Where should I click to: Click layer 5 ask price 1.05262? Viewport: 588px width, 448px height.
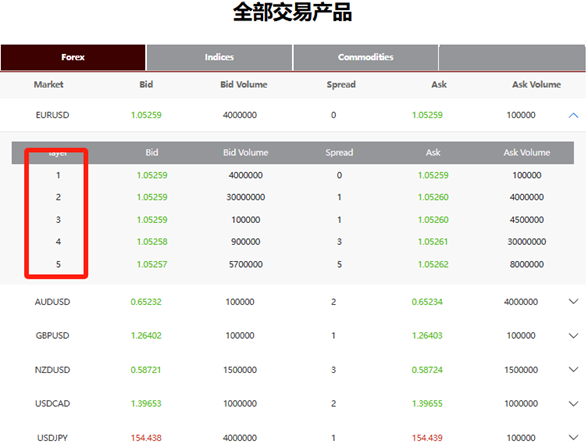[x=433, y=264]
